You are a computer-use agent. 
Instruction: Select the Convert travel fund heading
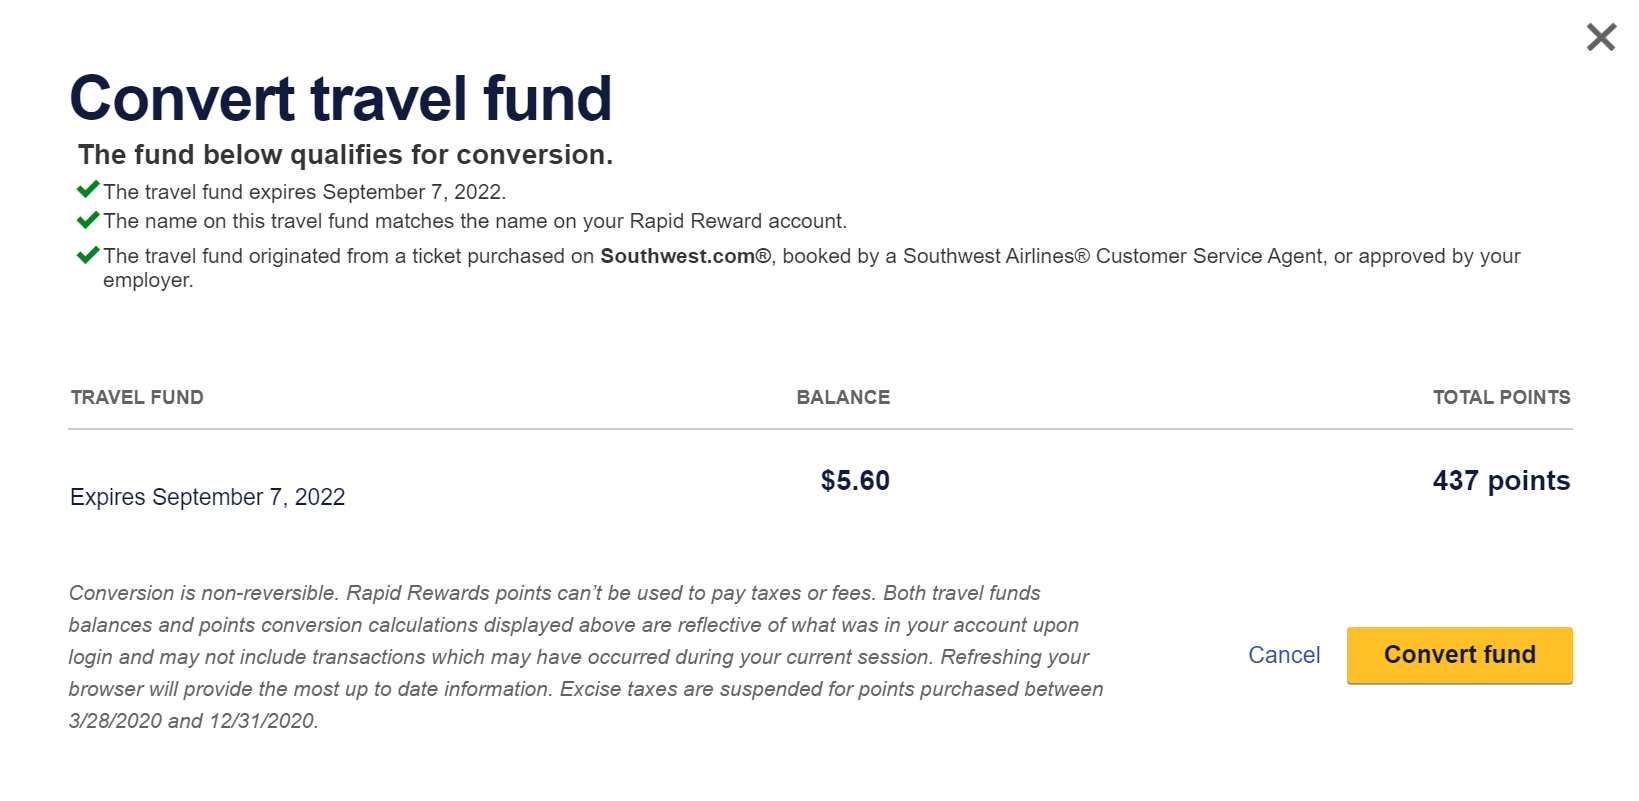tap(340, 98)
